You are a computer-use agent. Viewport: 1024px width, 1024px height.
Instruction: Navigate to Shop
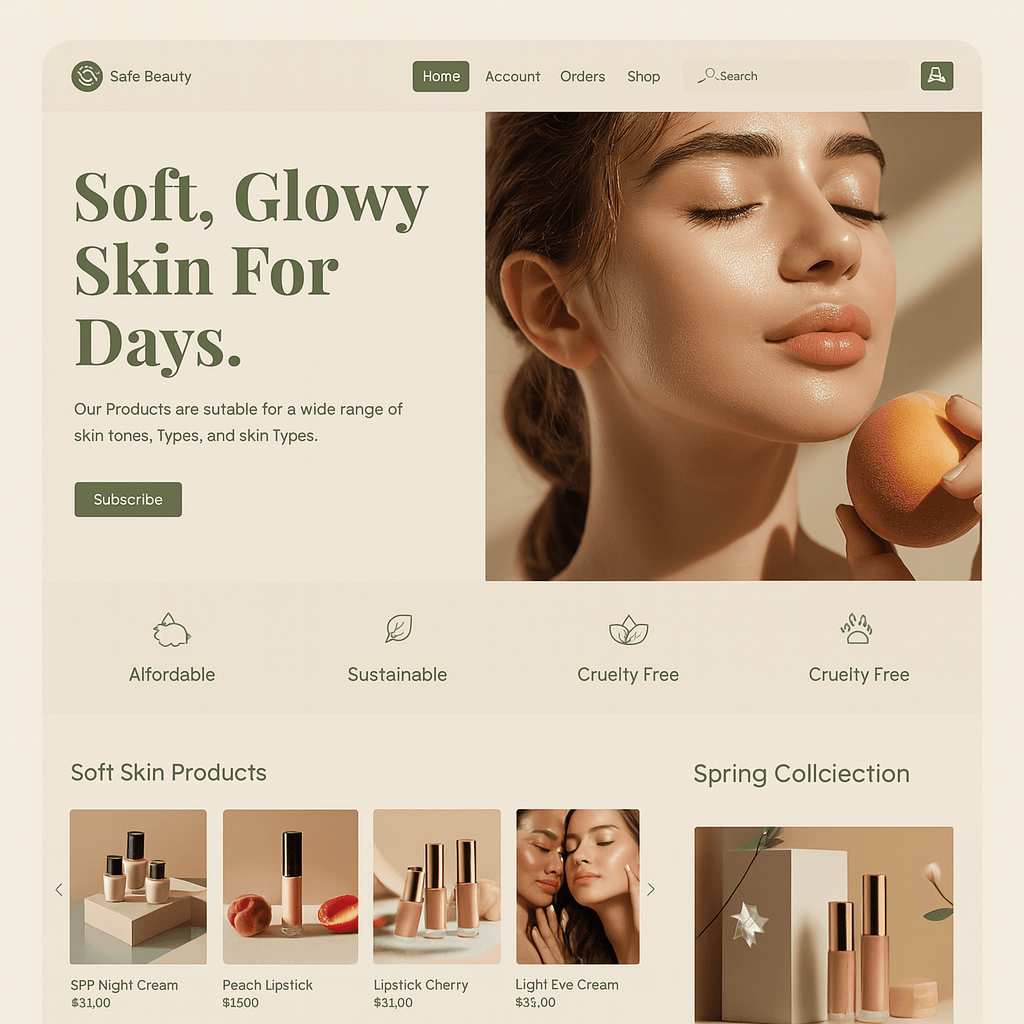[x=643, y=76]
